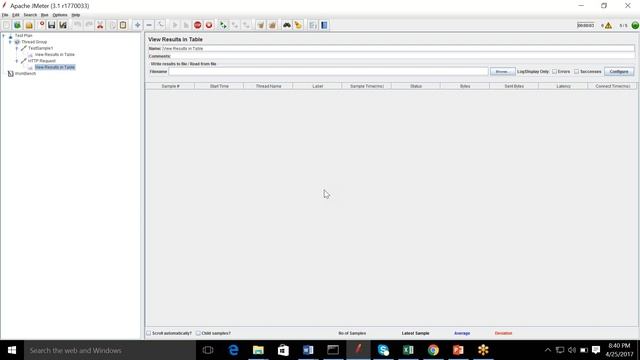This screenshot has width=640, height=360.
Task: Click the Thread Name column header
Action: (268, 86)
